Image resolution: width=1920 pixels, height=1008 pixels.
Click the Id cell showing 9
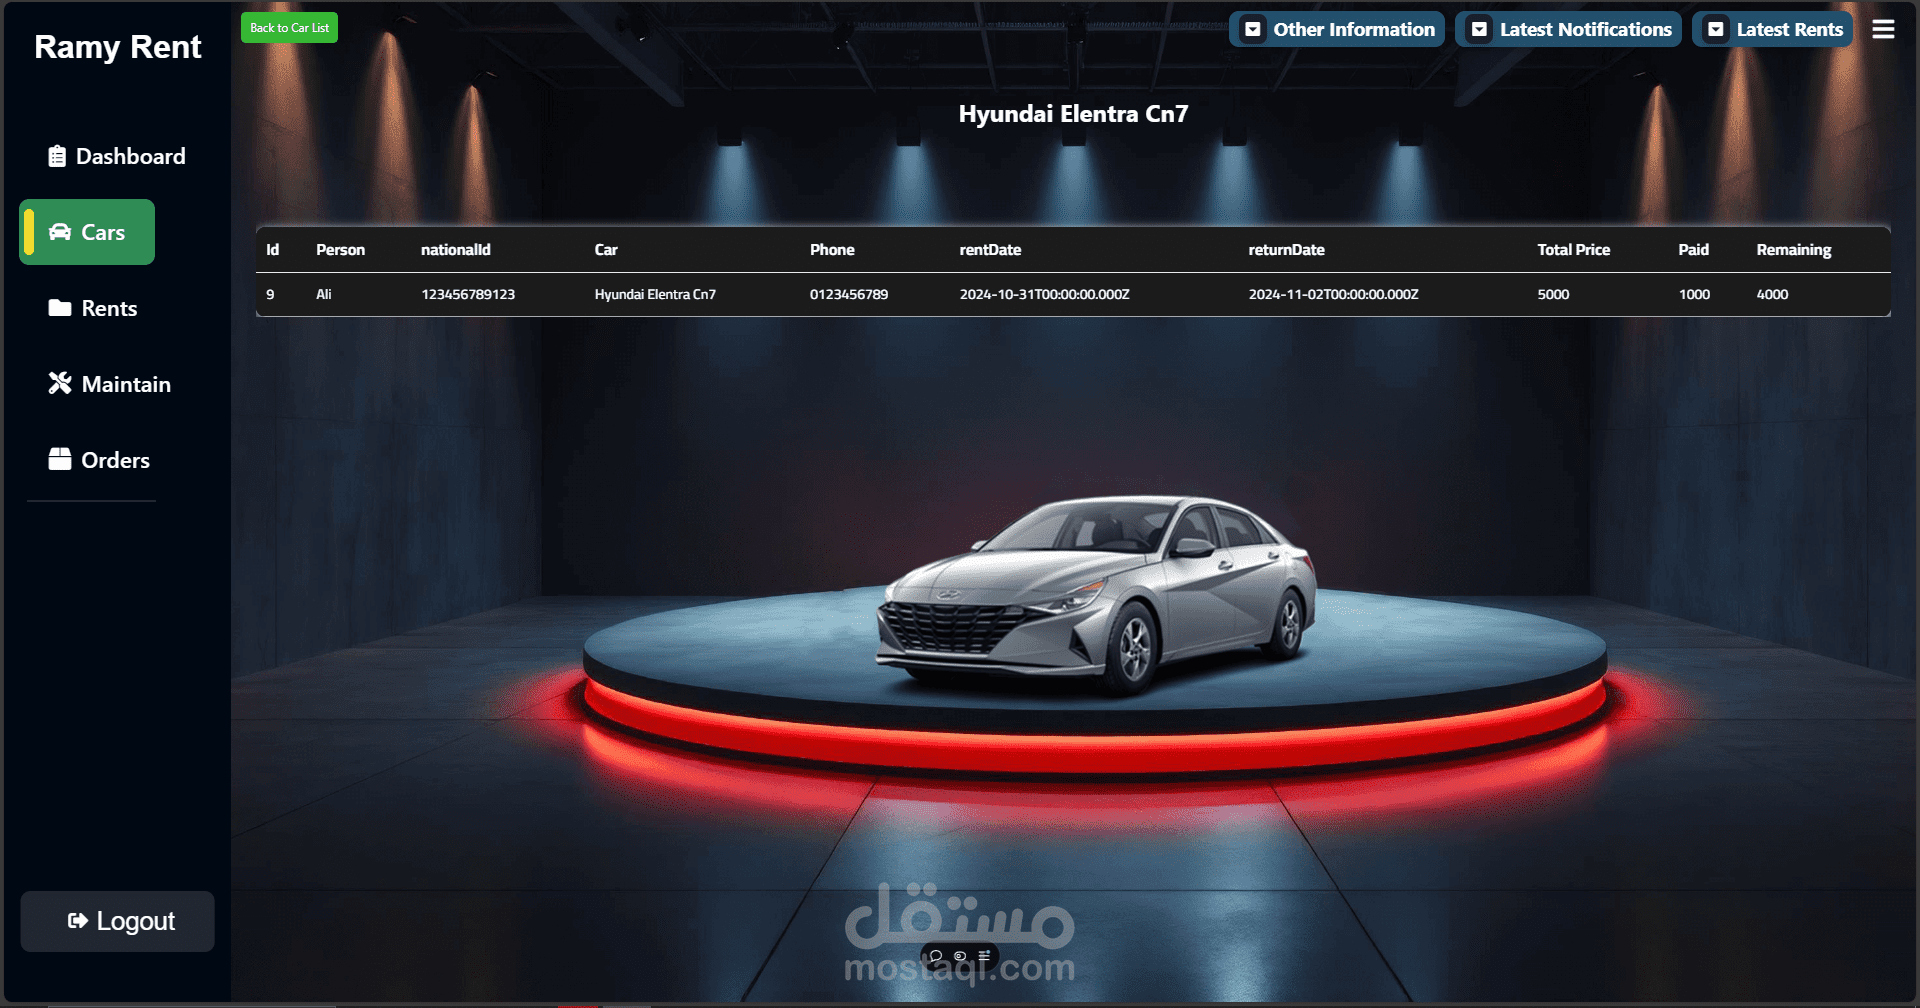pyautogui.click(x=270, y=294)
